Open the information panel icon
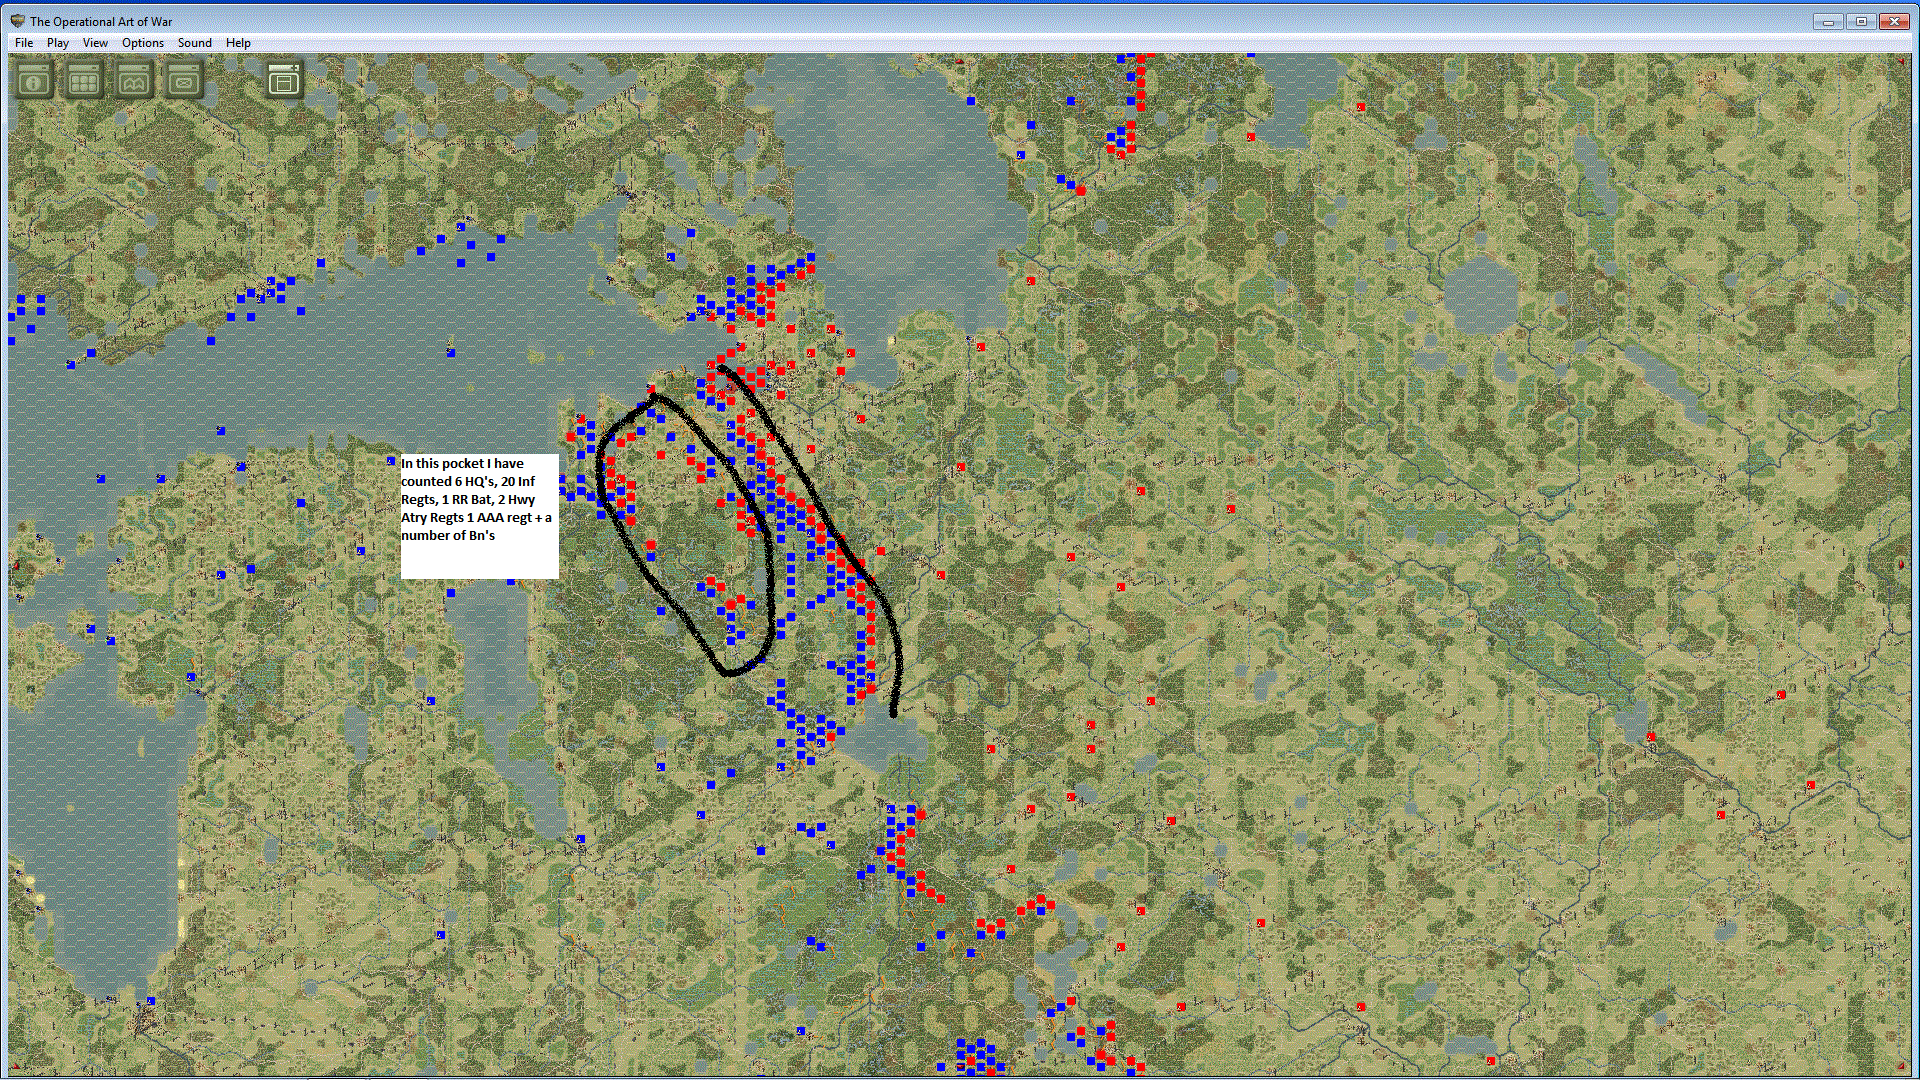1920x1080 pixels. [34, 82]
